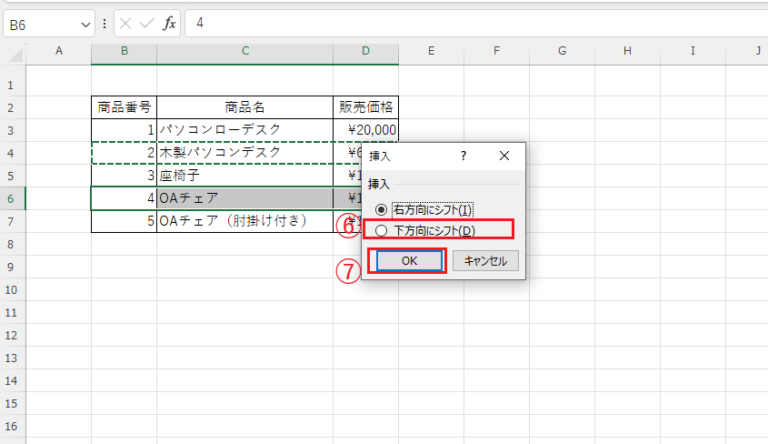Image resolution: width=768 pixels, height=444 pixels.
Task: Select the 右方向にシフト radio button
Action: click(x=382, y=209)
